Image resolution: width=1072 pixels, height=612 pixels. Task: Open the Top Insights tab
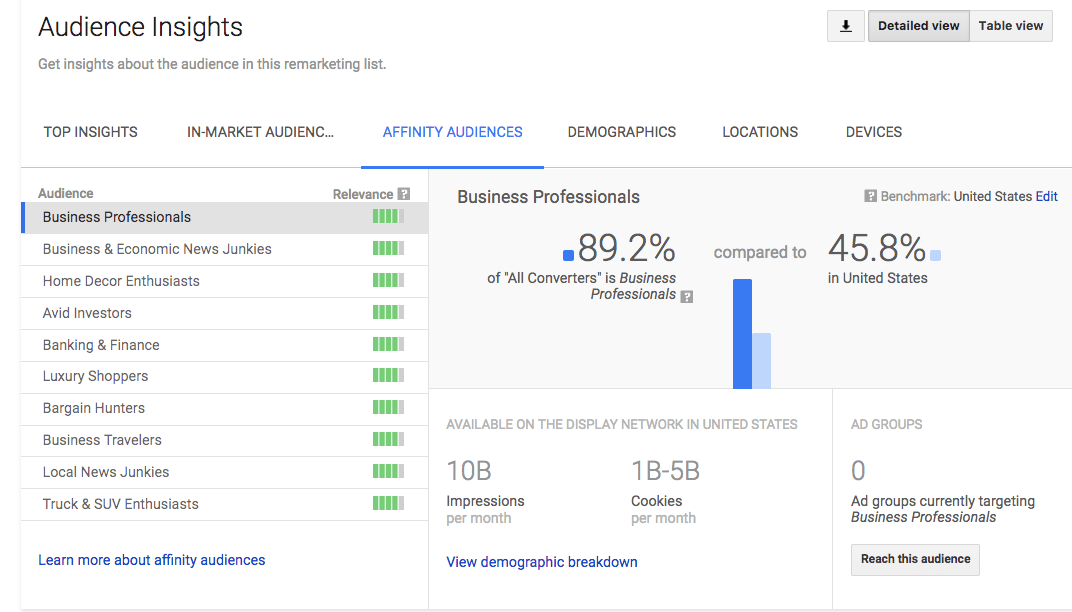(x=90, y=131)
